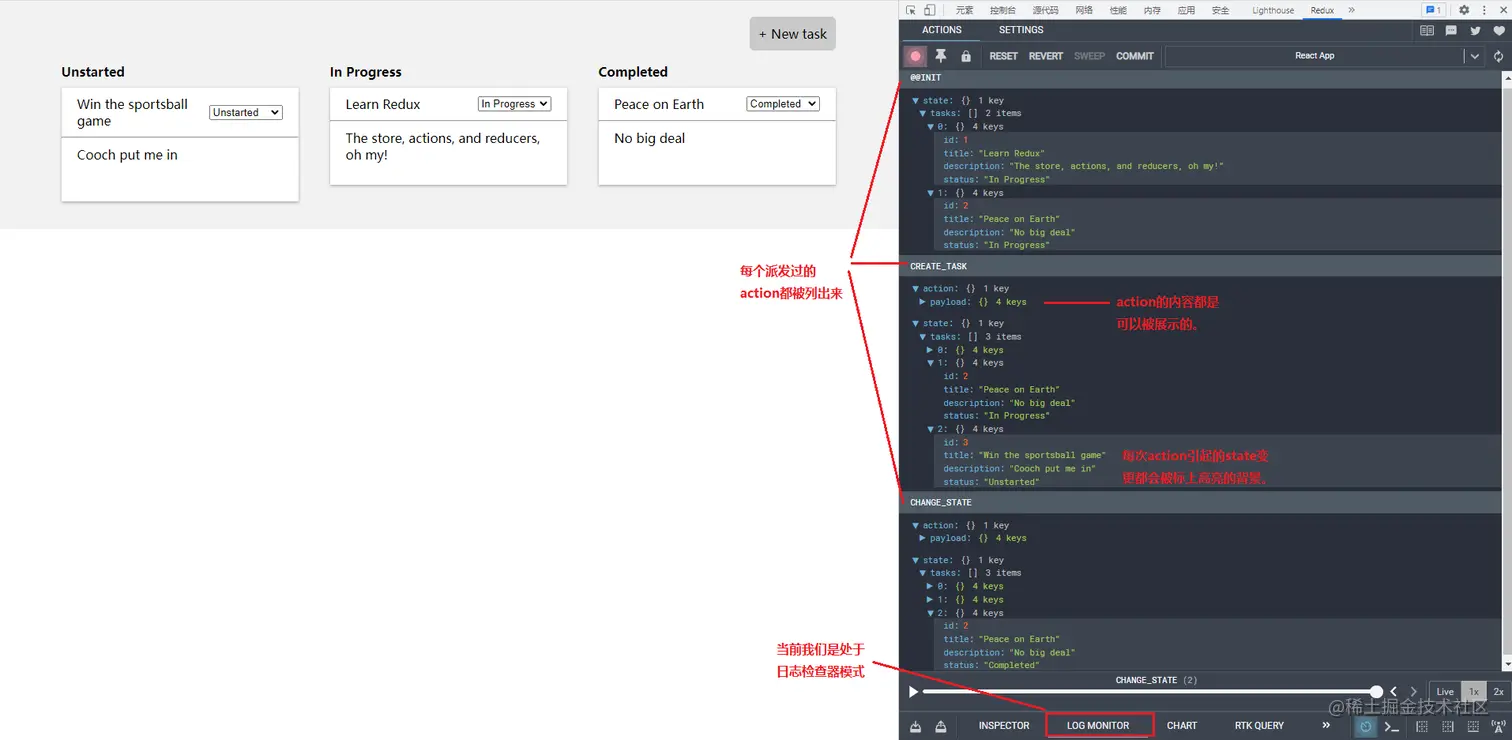This screenshot has width=1512, height=740.
Task: Enable Live playback mode
Action: [x=1444, y=691]
